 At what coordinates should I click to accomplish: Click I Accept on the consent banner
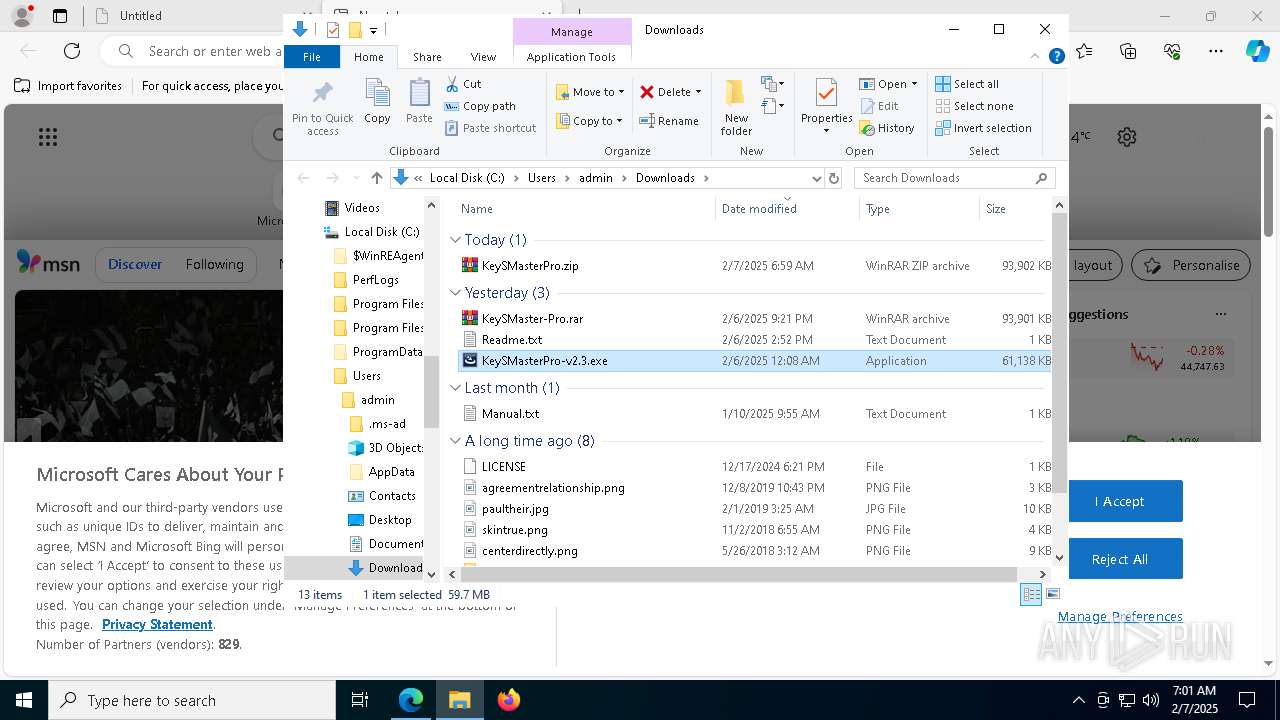pyautogui.click(x=1119, y=501)
